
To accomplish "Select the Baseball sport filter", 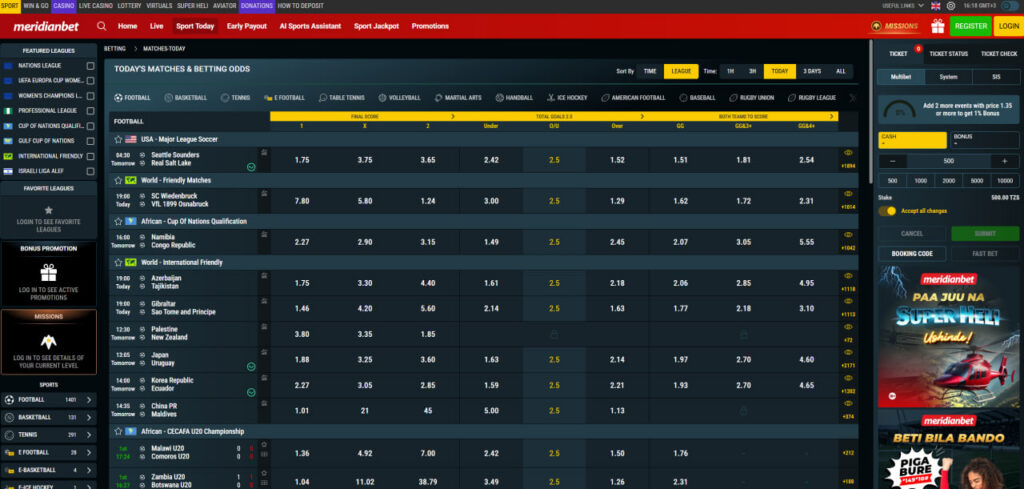I will 697,98.
